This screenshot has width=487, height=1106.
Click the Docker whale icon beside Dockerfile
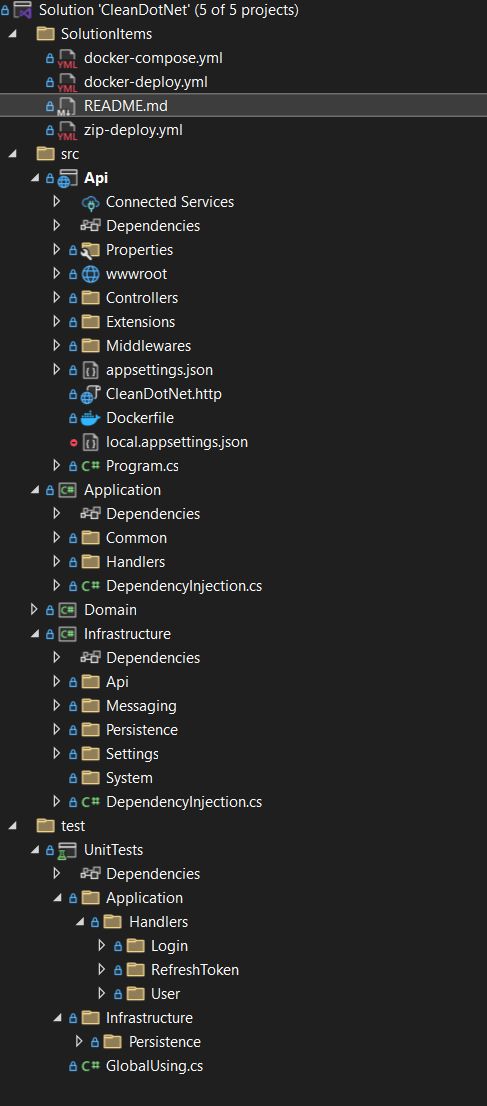click(x=90, y=418)
